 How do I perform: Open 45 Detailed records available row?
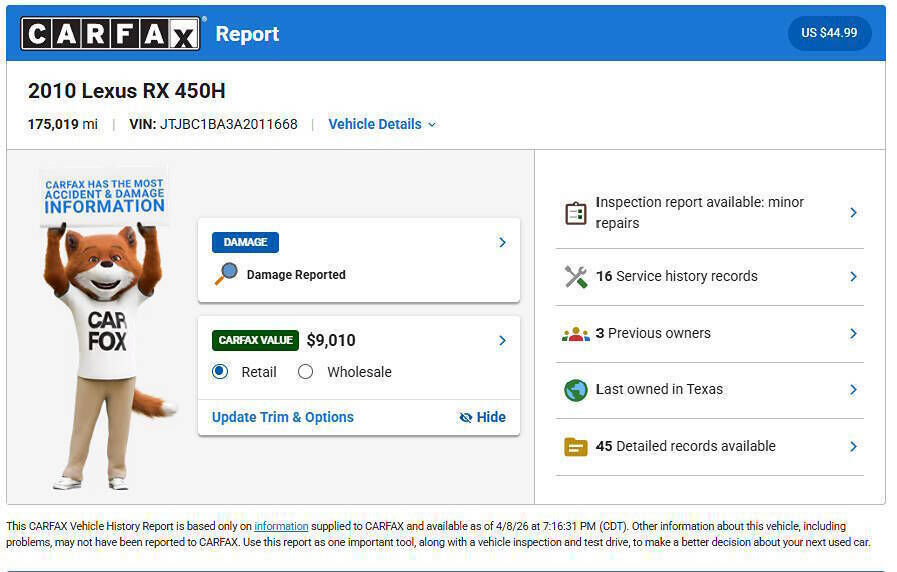click(709, 447)
